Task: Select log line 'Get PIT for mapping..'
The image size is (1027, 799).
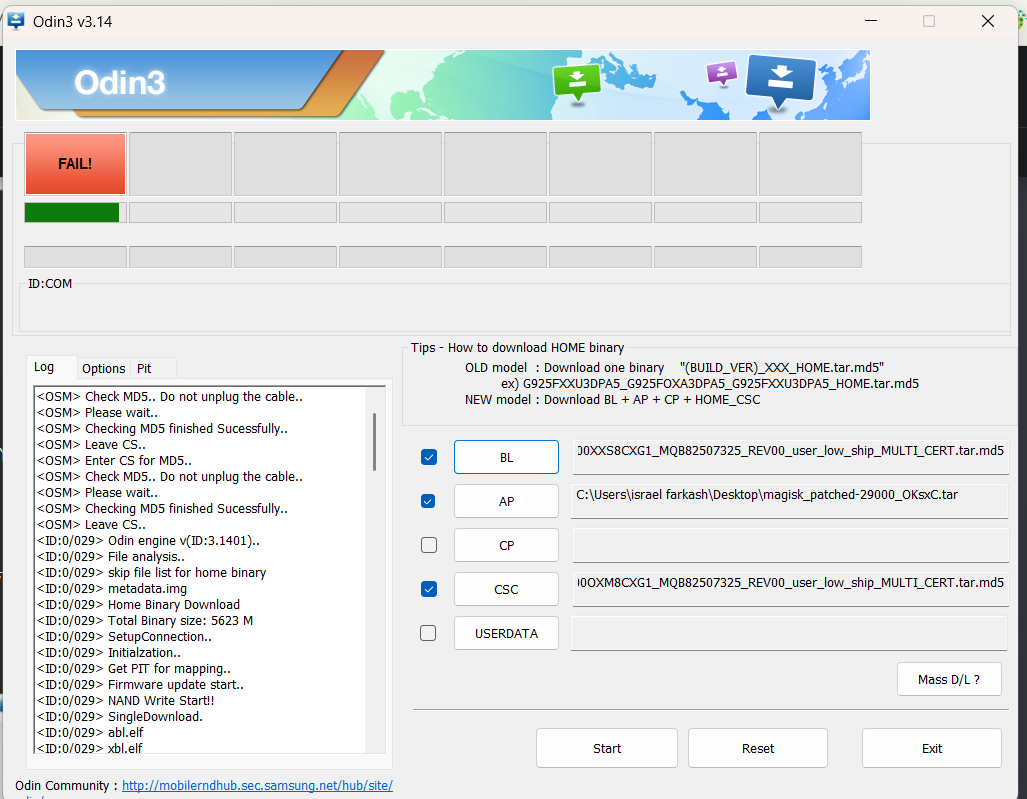Action: coord(134,668)
